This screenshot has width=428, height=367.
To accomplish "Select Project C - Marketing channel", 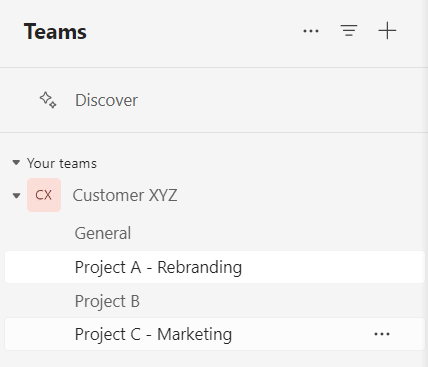I will point(215,334).
